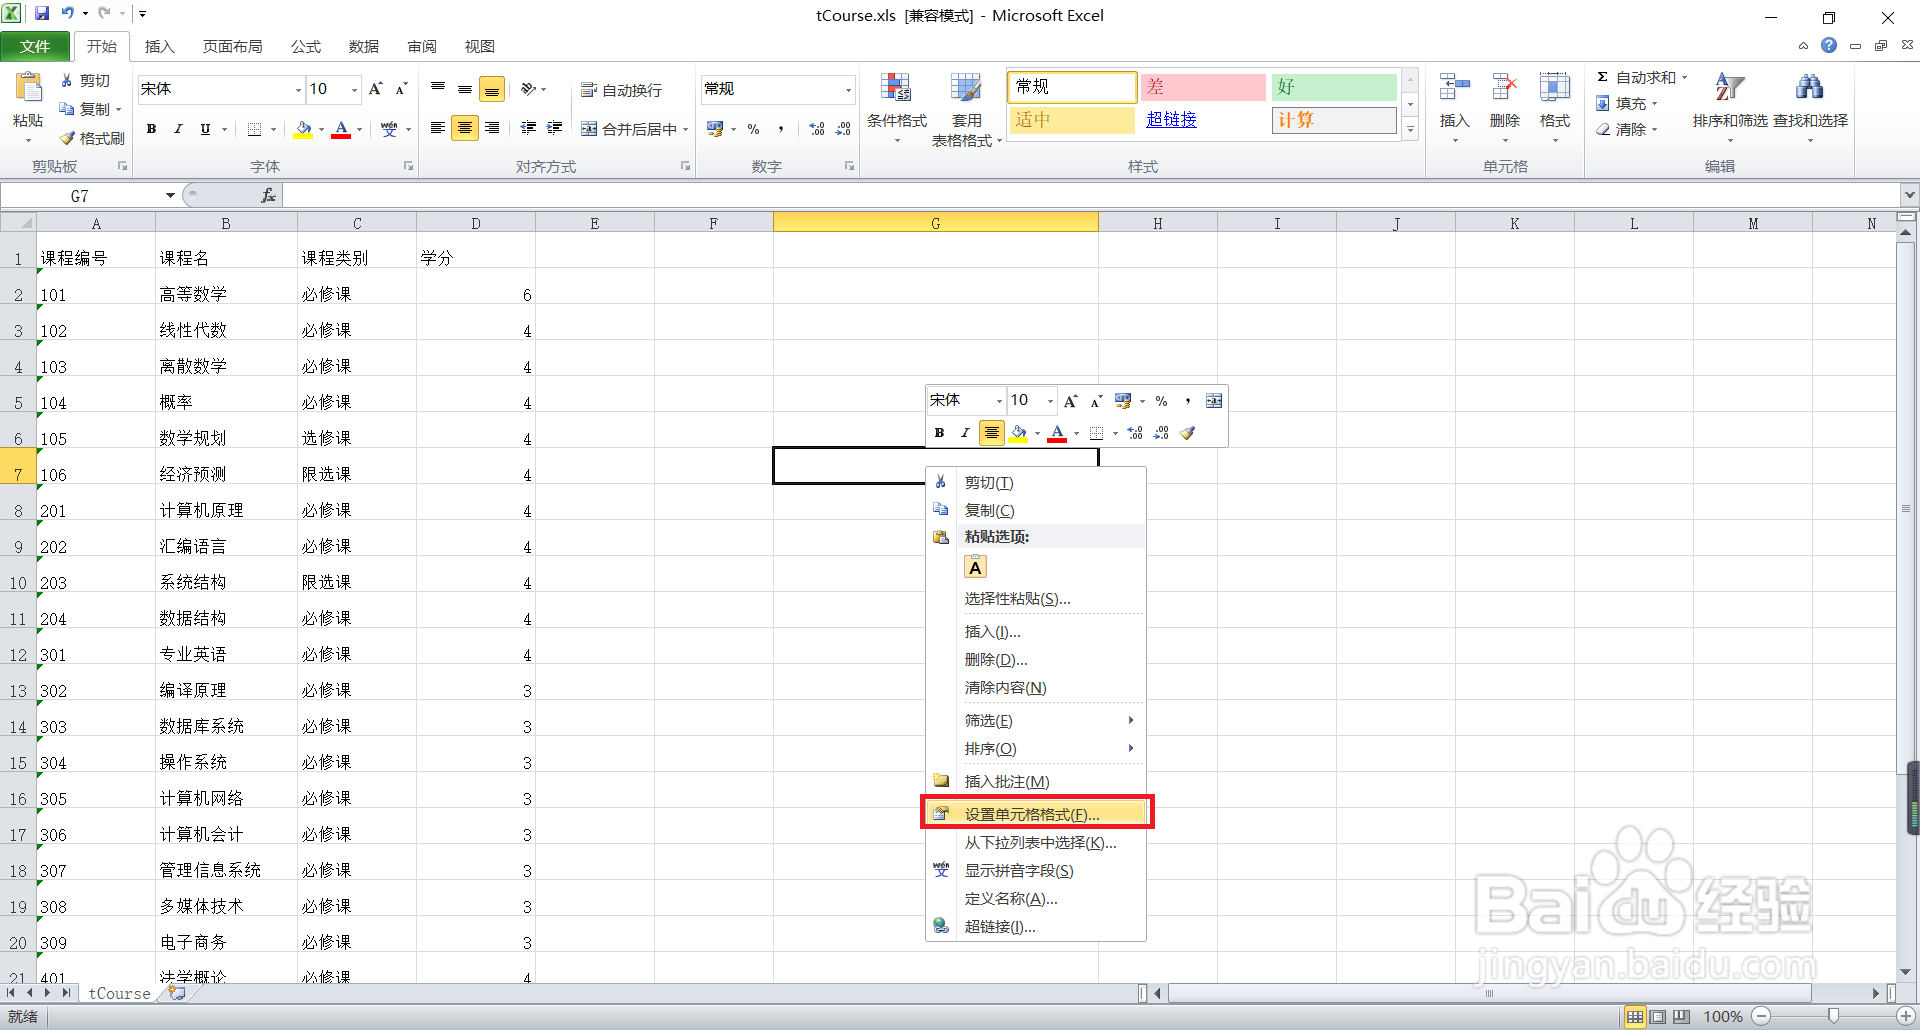
Task: Click Find and Select (查找和选择) binoculars
Action: coord(1809,88)
